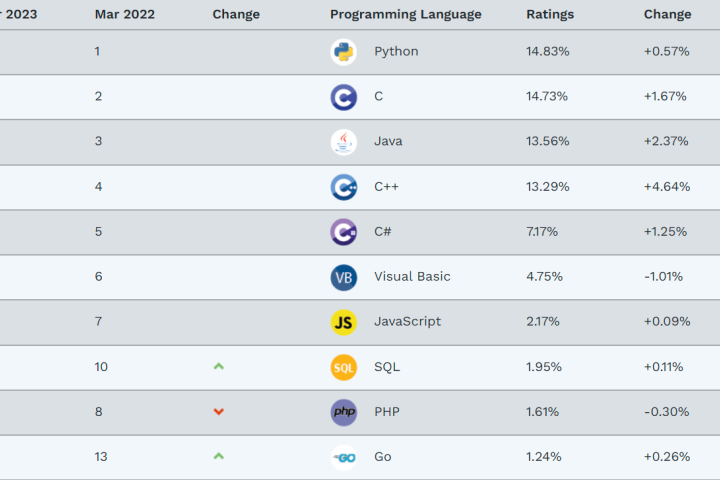Click the green up arrow in SQL row
The width and height of the screenshot is (720, 480).
[x=218, y=367]
